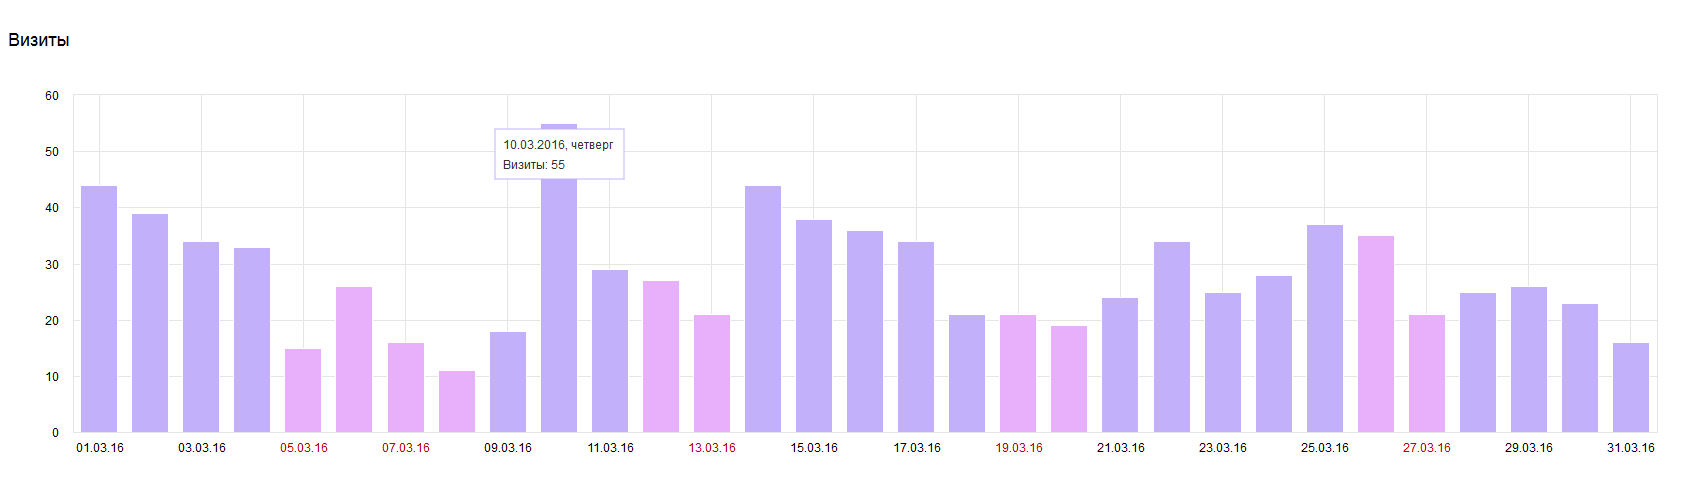Viewport: 1682px width, 496px height.
Task: Select the pink bar above 13.03.16
Action: coord(712,374)
